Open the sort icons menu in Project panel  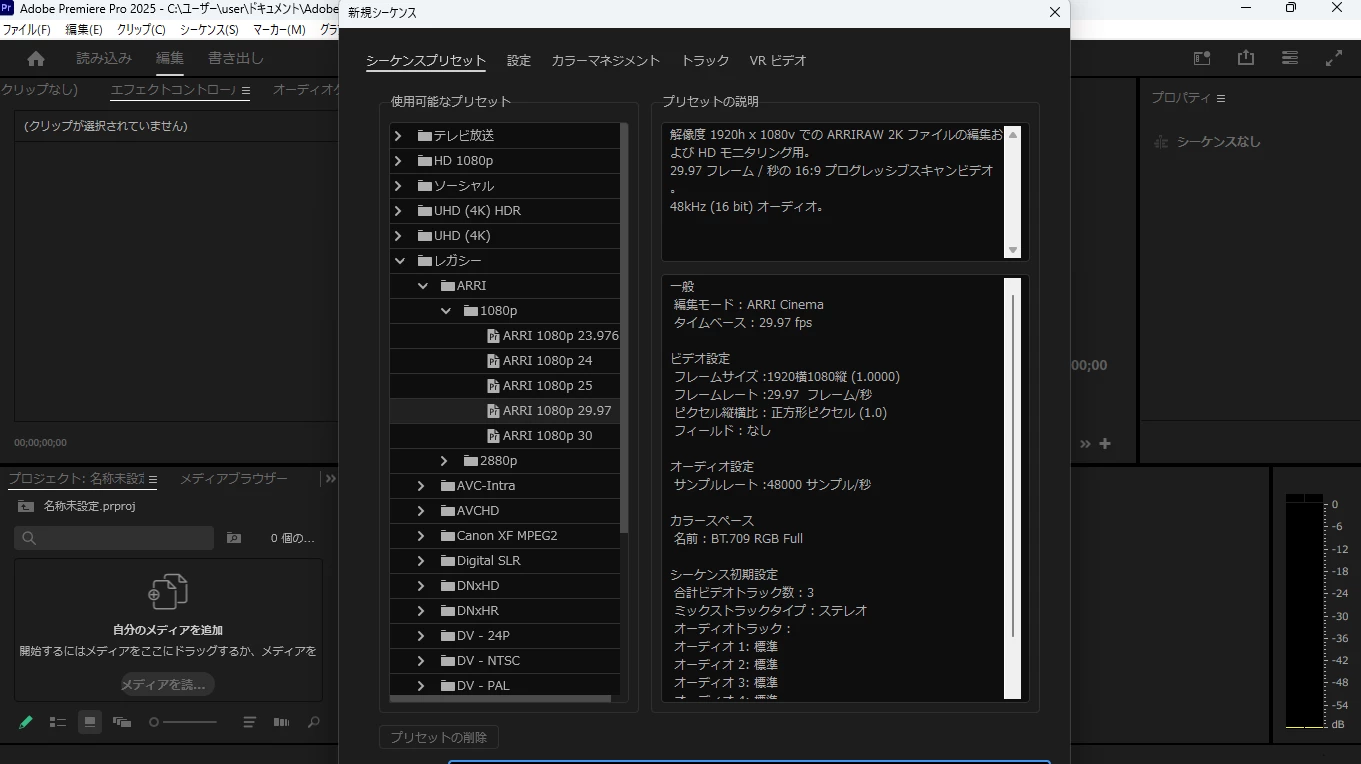(x=250, y=722)
